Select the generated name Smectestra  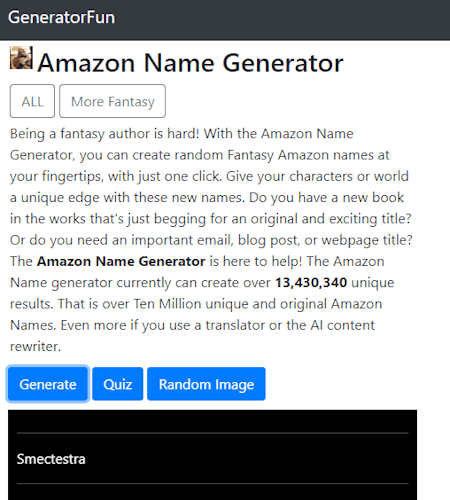[x=51, y=459]
